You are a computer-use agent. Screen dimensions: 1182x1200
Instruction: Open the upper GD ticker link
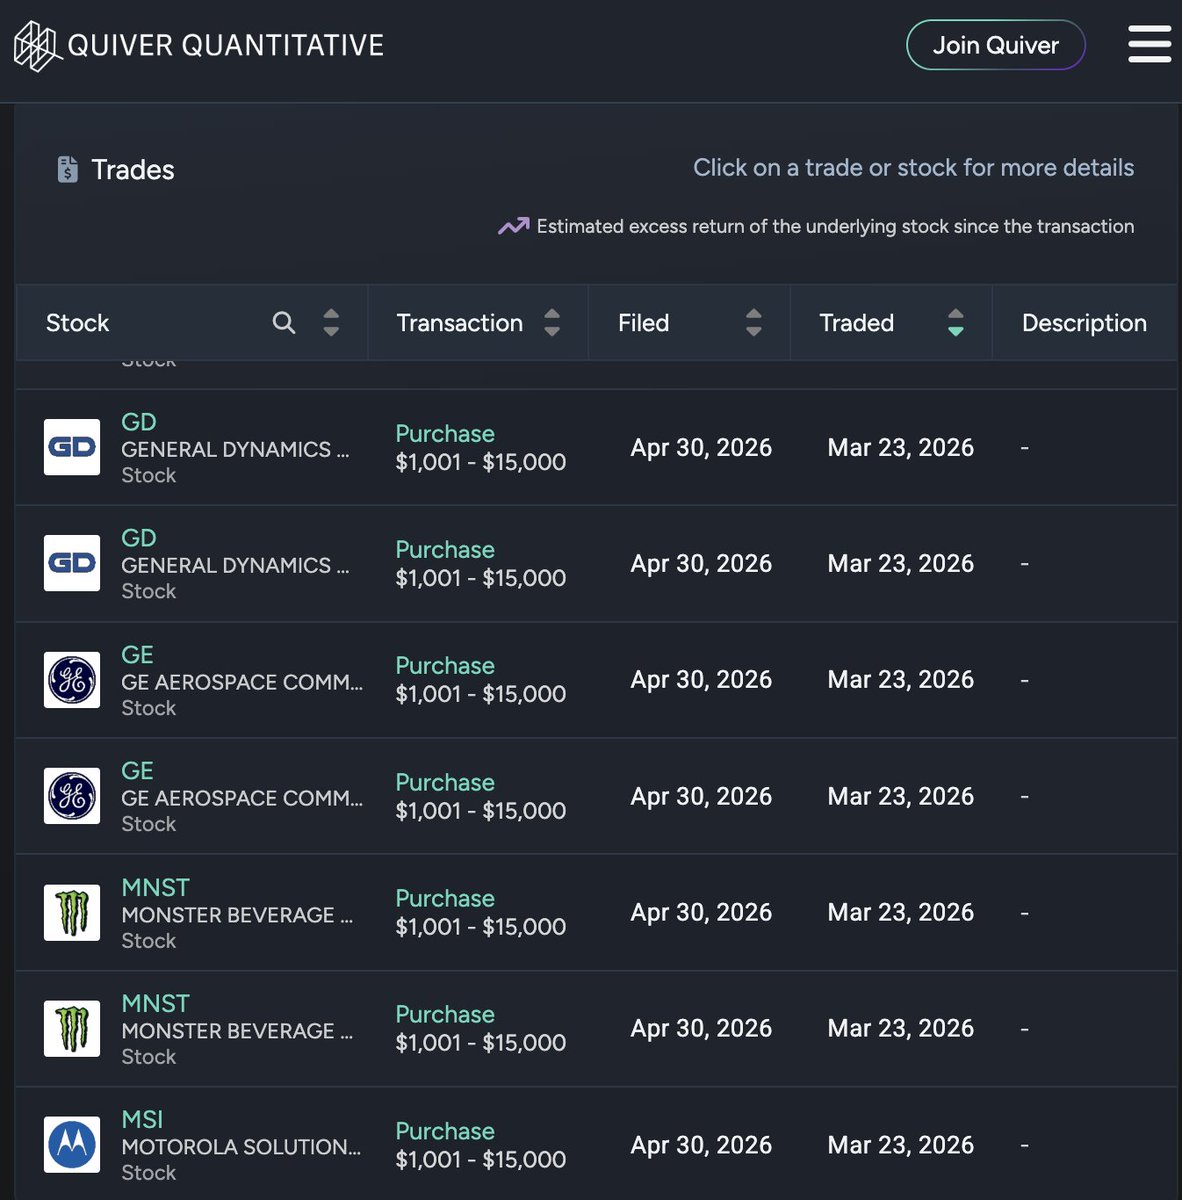[x=139, y=422]
